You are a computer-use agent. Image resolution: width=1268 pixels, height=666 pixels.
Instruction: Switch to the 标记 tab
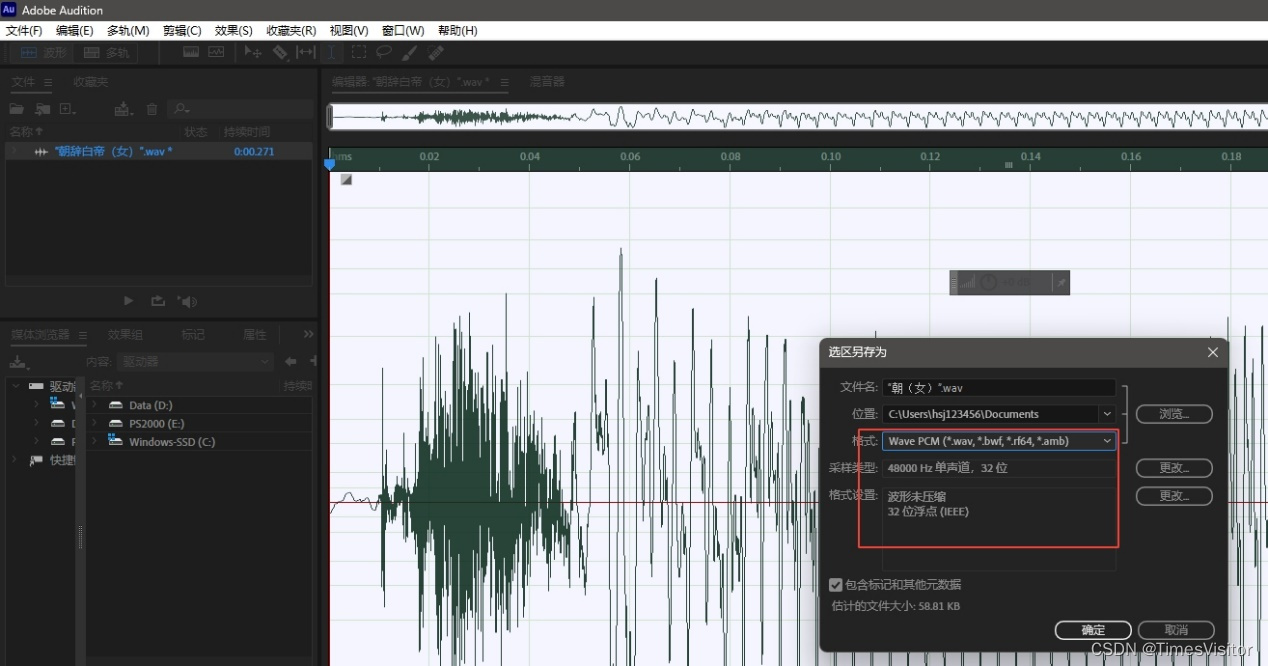pyautogui.click(x=193, y=335)
